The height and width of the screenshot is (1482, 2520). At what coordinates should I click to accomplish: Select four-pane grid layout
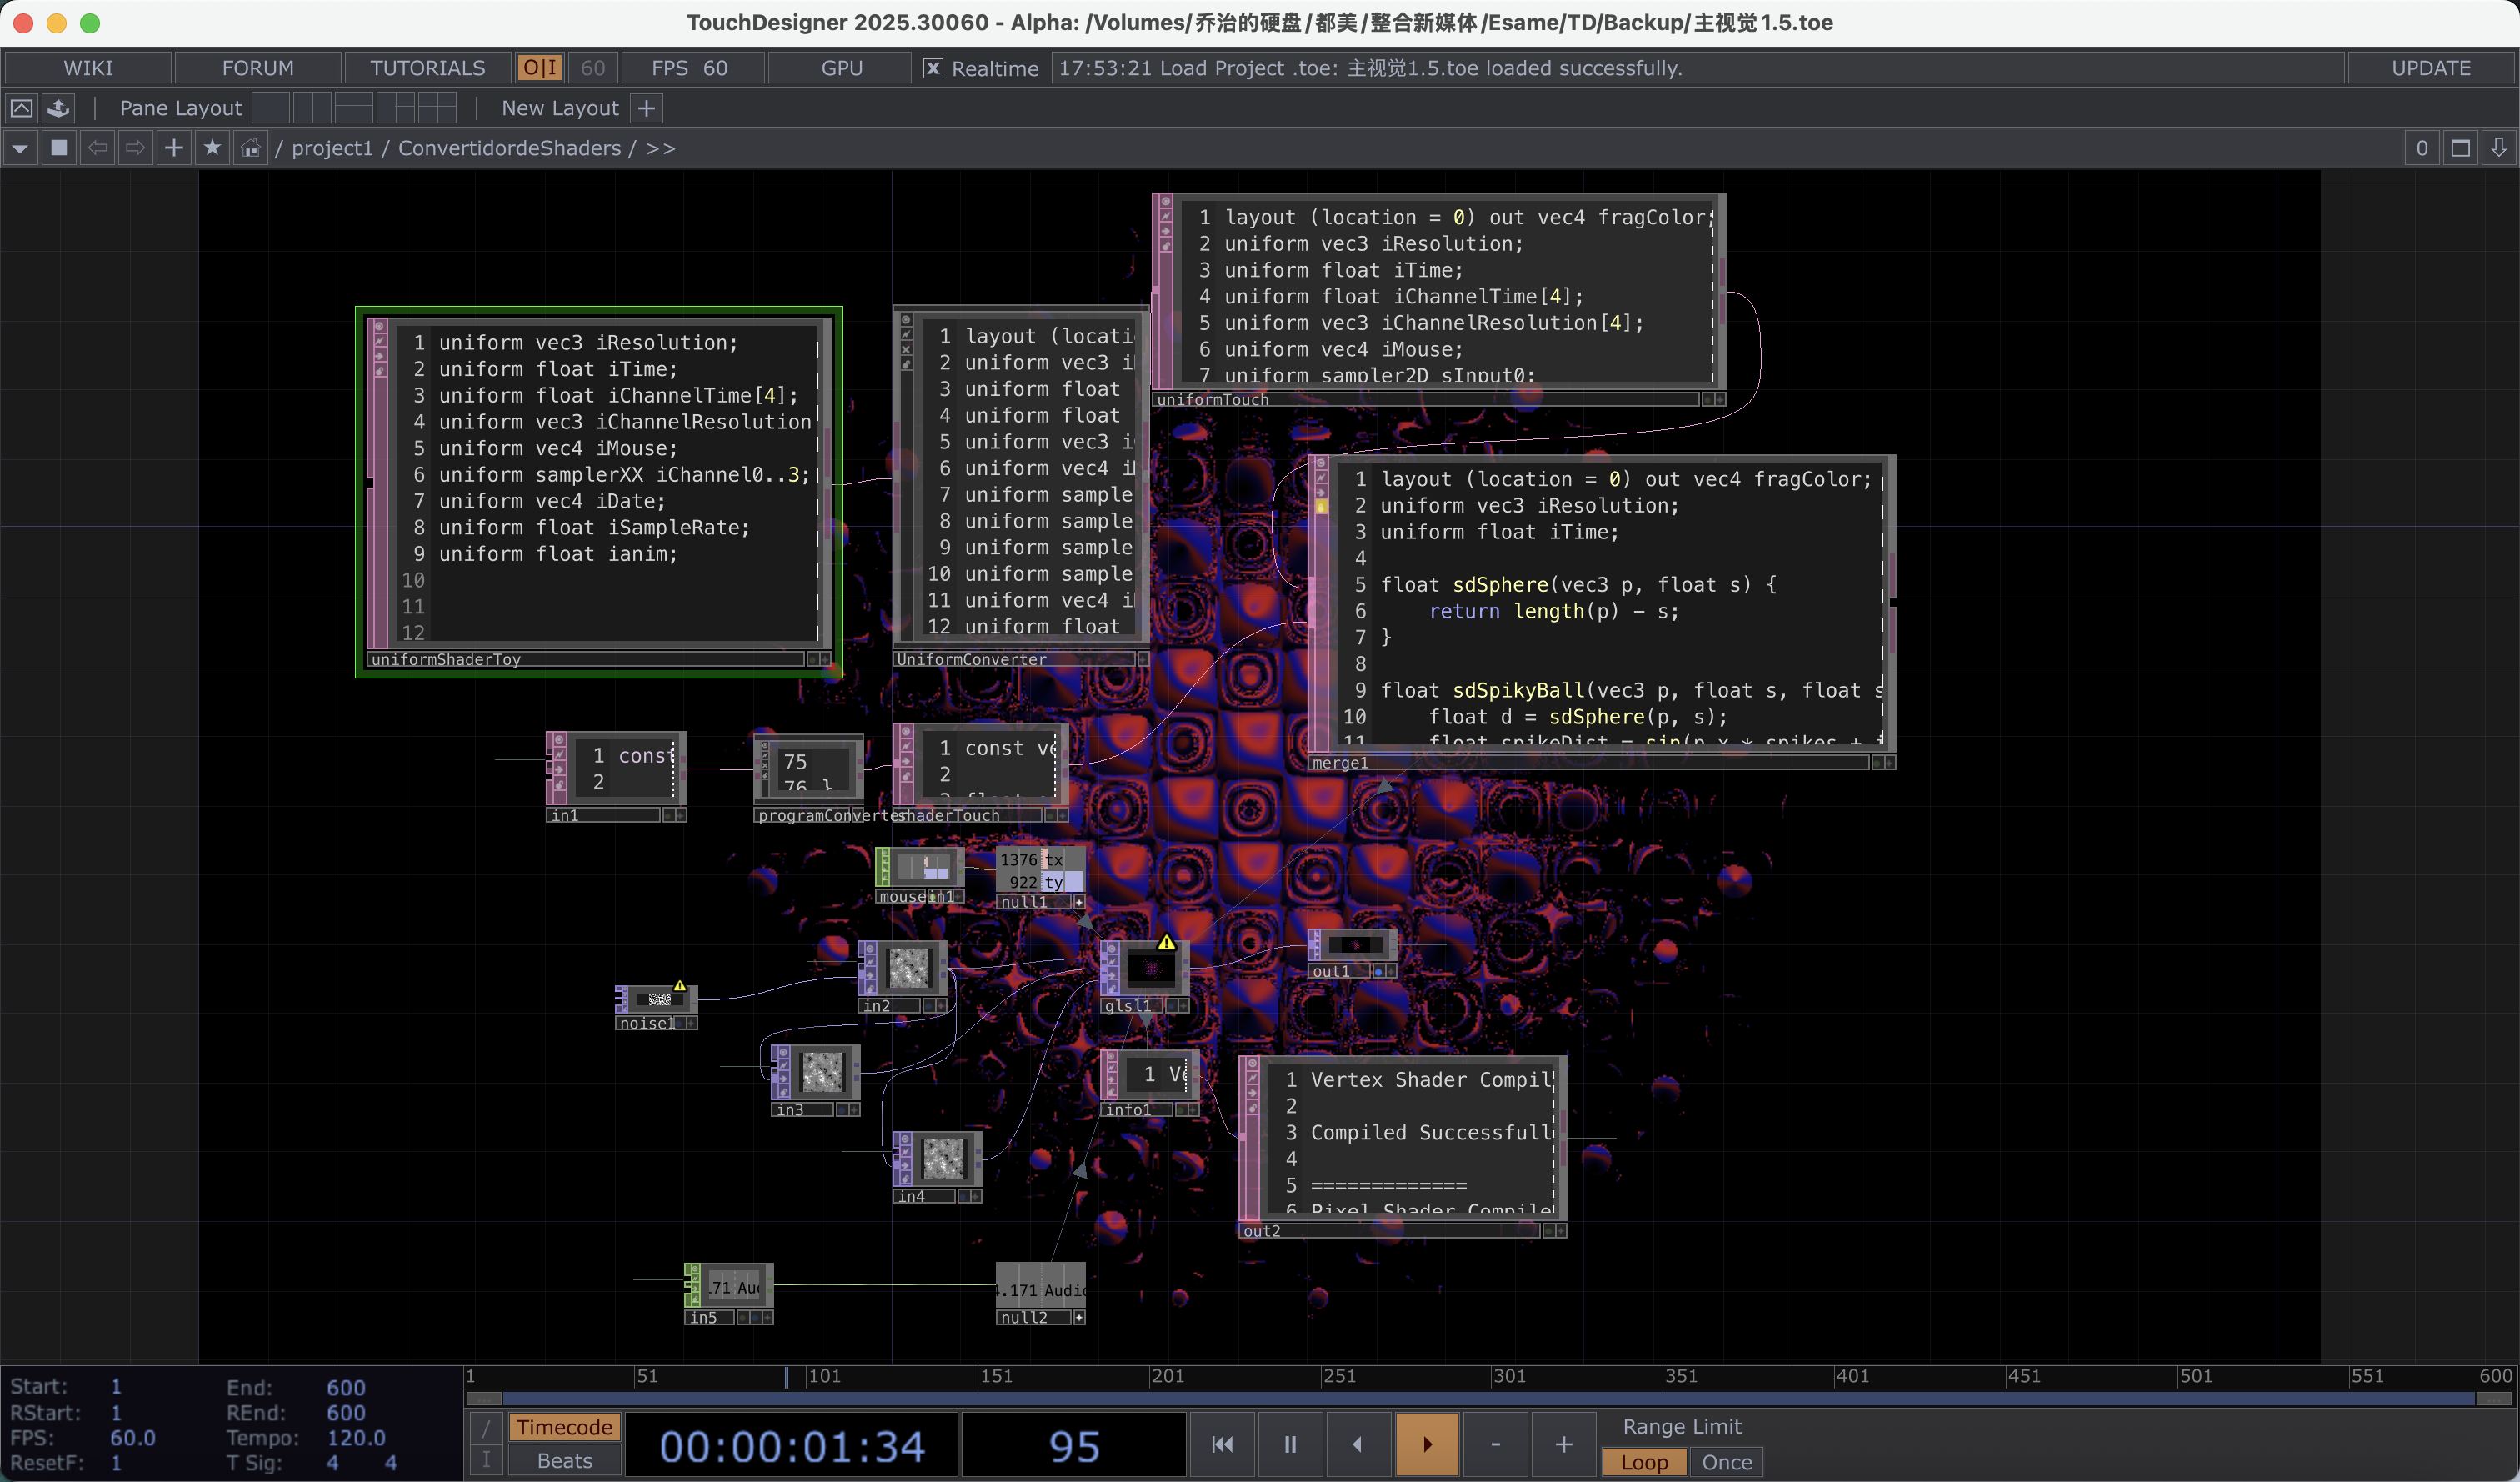pyautogui.click(x=437, y=108)
